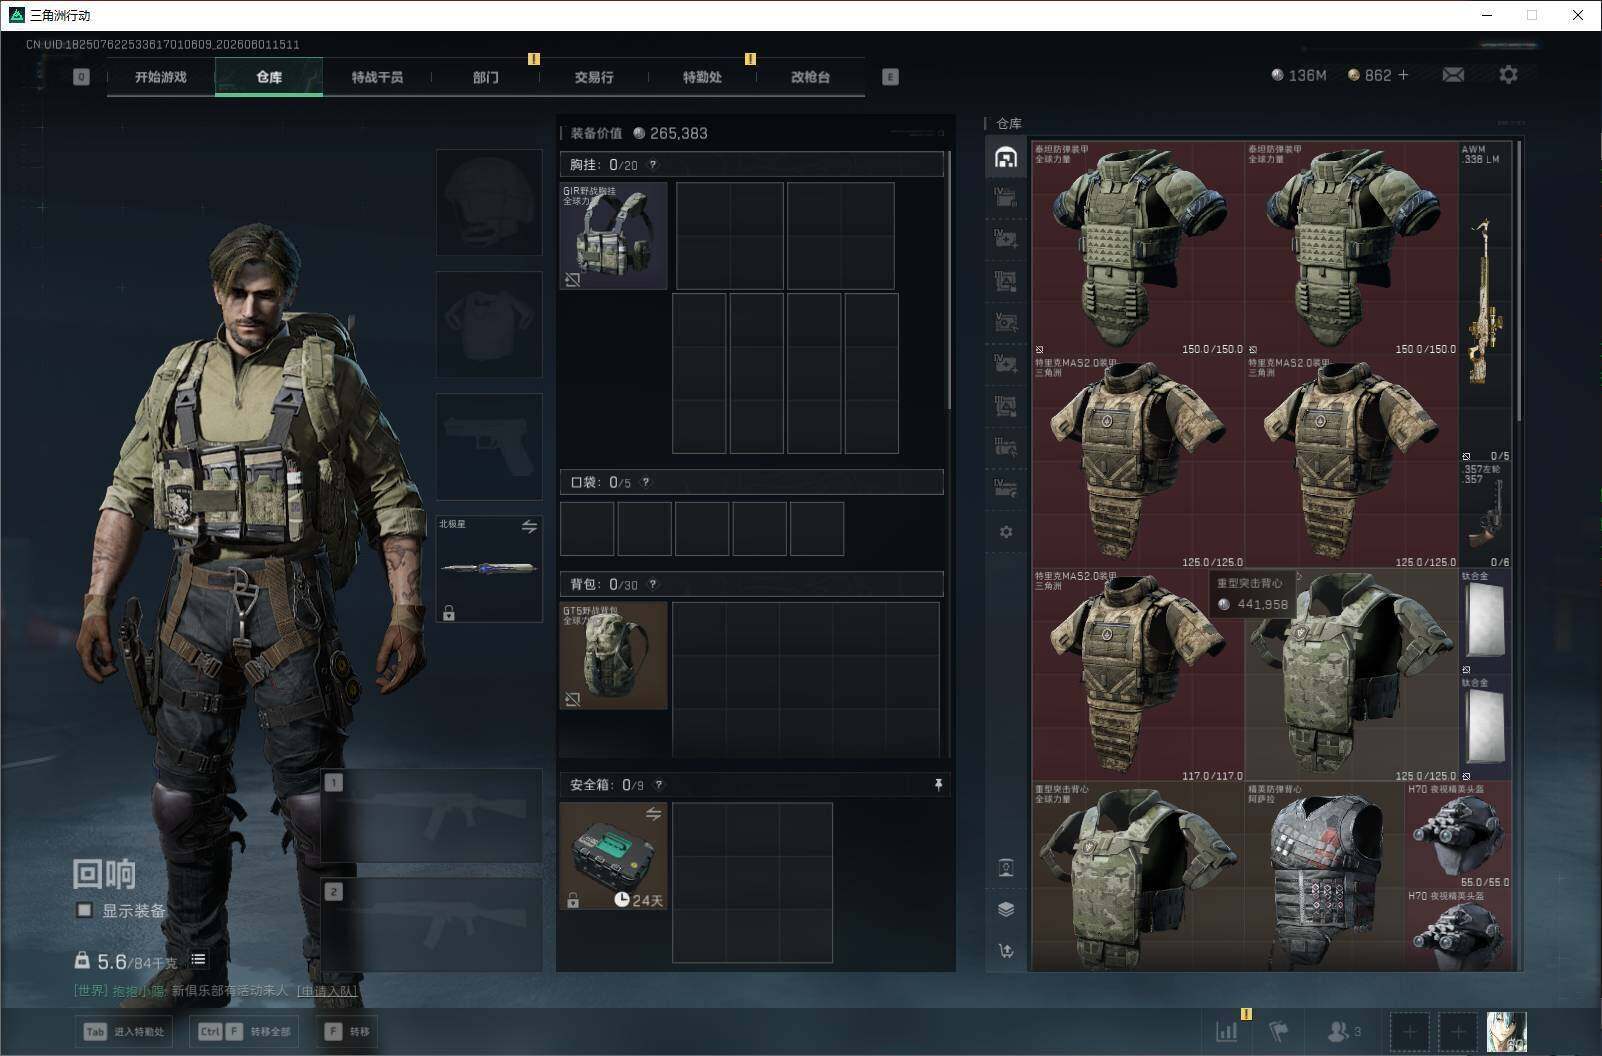Select the .357左轮 revolver item
Viewport: 1602px width, 1056px height.
(1485, 516)
